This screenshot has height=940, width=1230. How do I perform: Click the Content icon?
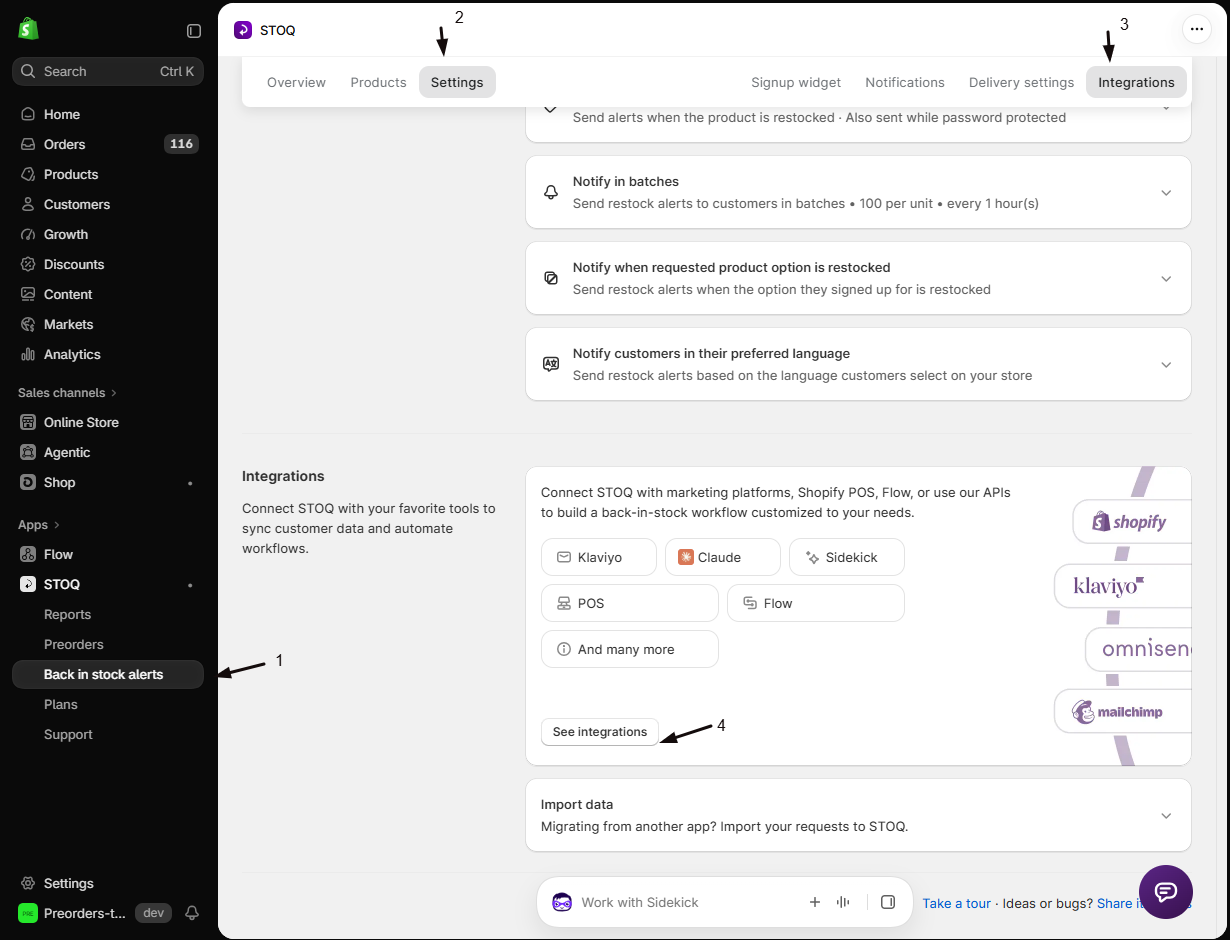coord(28,294)
